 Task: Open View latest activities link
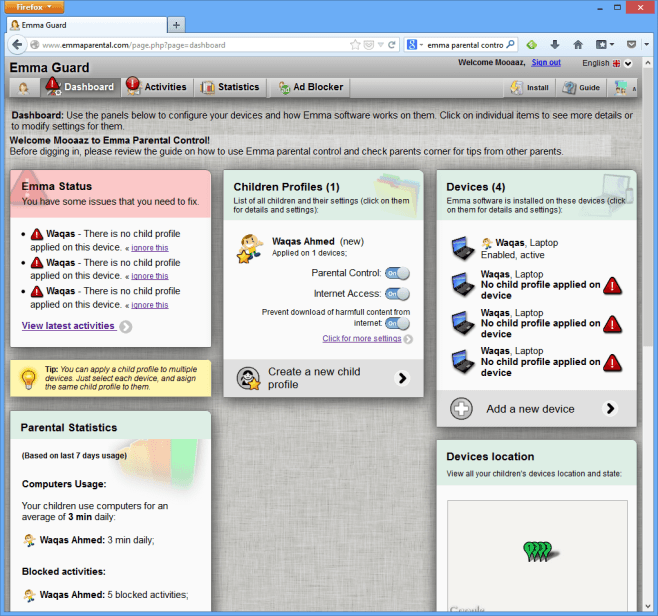[68, 326]
